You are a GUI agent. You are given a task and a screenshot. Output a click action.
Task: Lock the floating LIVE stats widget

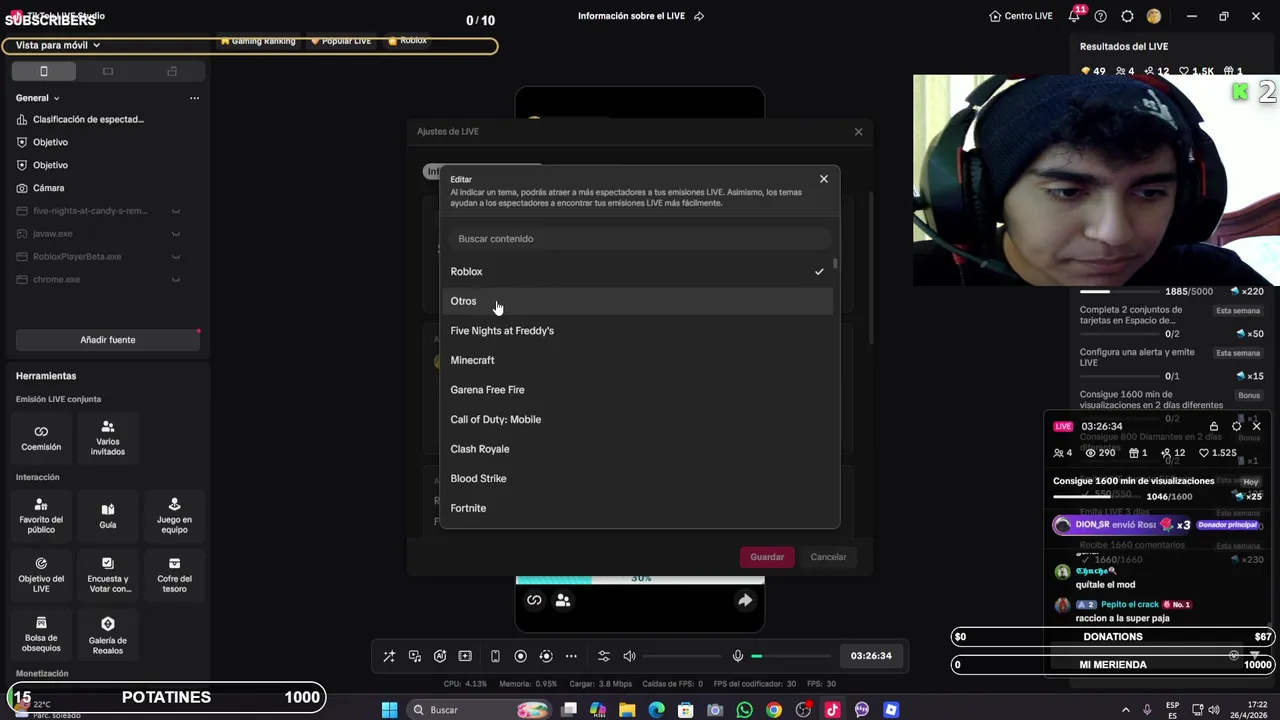(1214, 426)
